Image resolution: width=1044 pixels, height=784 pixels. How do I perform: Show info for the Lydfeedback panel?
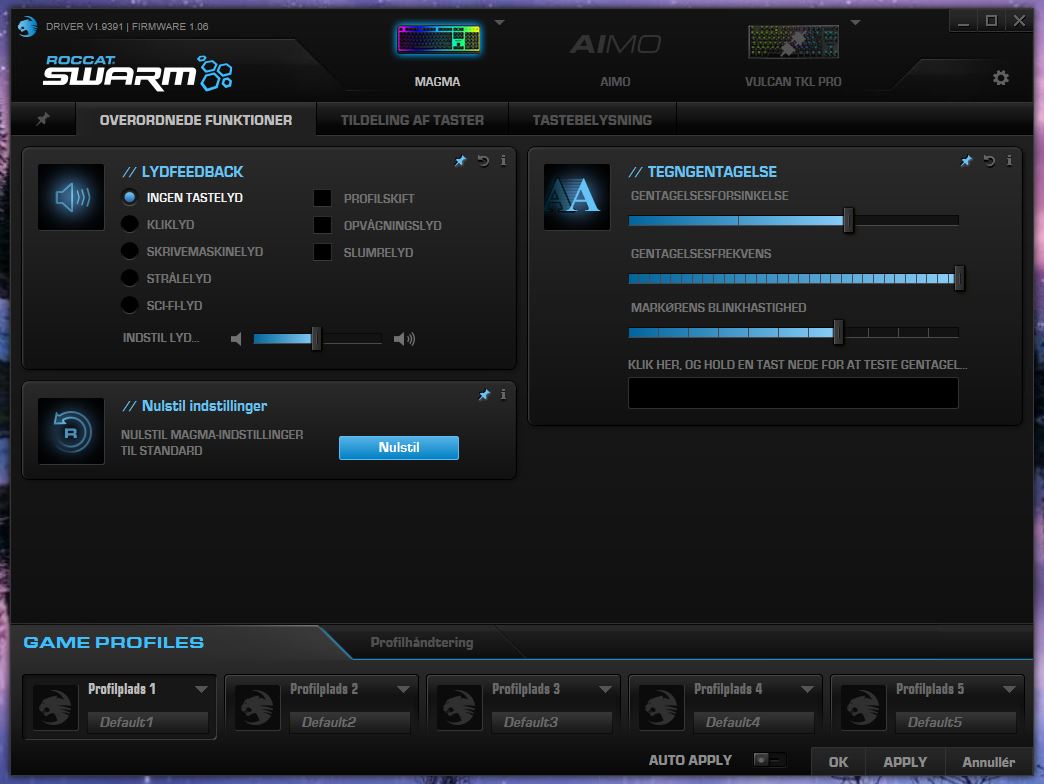(503, 160)
